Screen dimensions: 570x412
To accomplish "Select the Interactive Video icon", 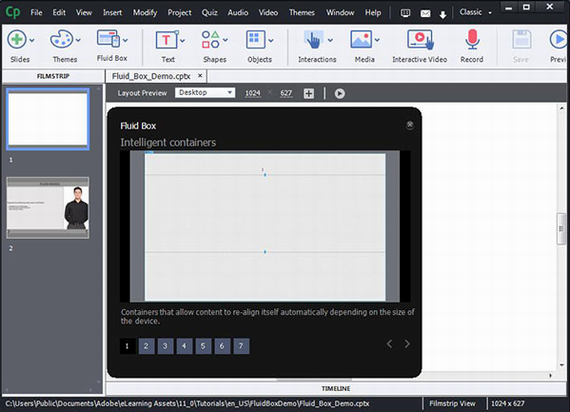I will (x=420, y=40).
